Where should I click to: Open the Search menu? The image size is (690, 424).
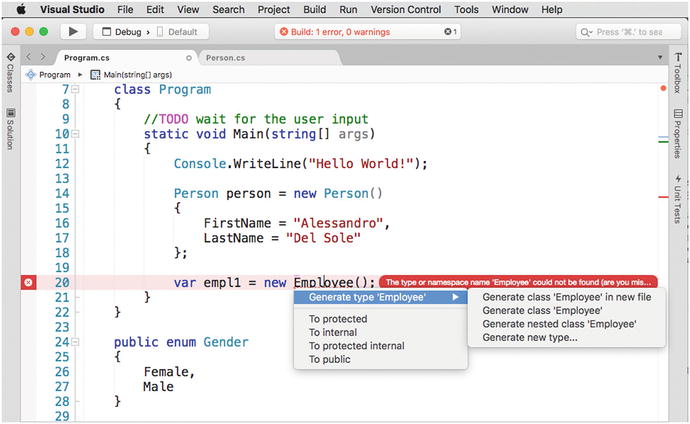228,9
